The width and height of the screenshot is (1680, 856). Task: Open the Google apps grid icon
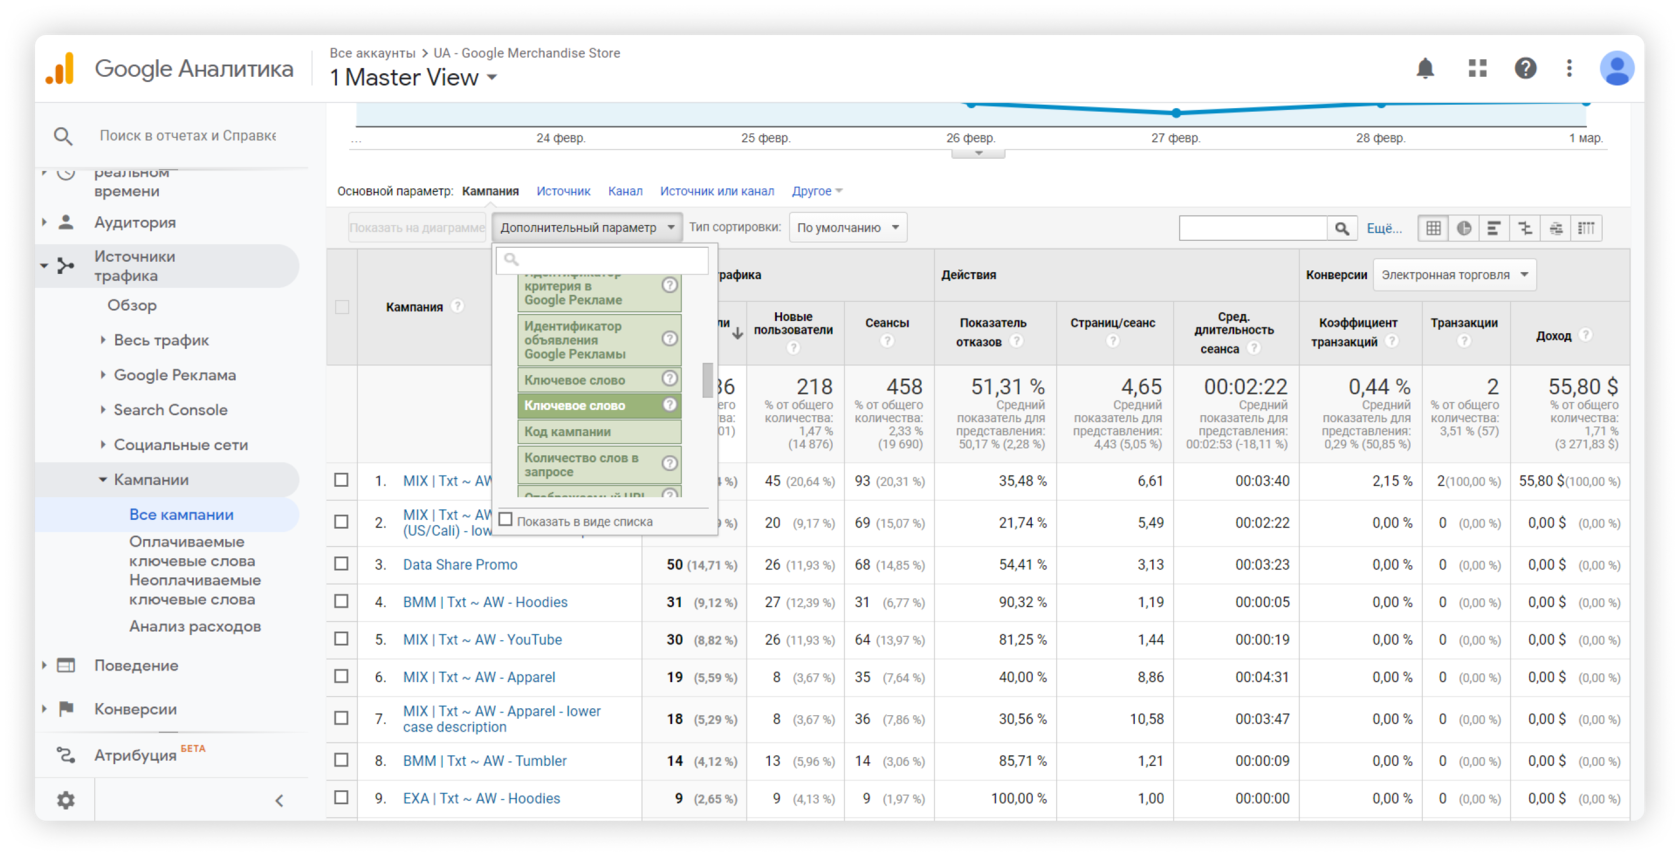tap(1477, 68)
